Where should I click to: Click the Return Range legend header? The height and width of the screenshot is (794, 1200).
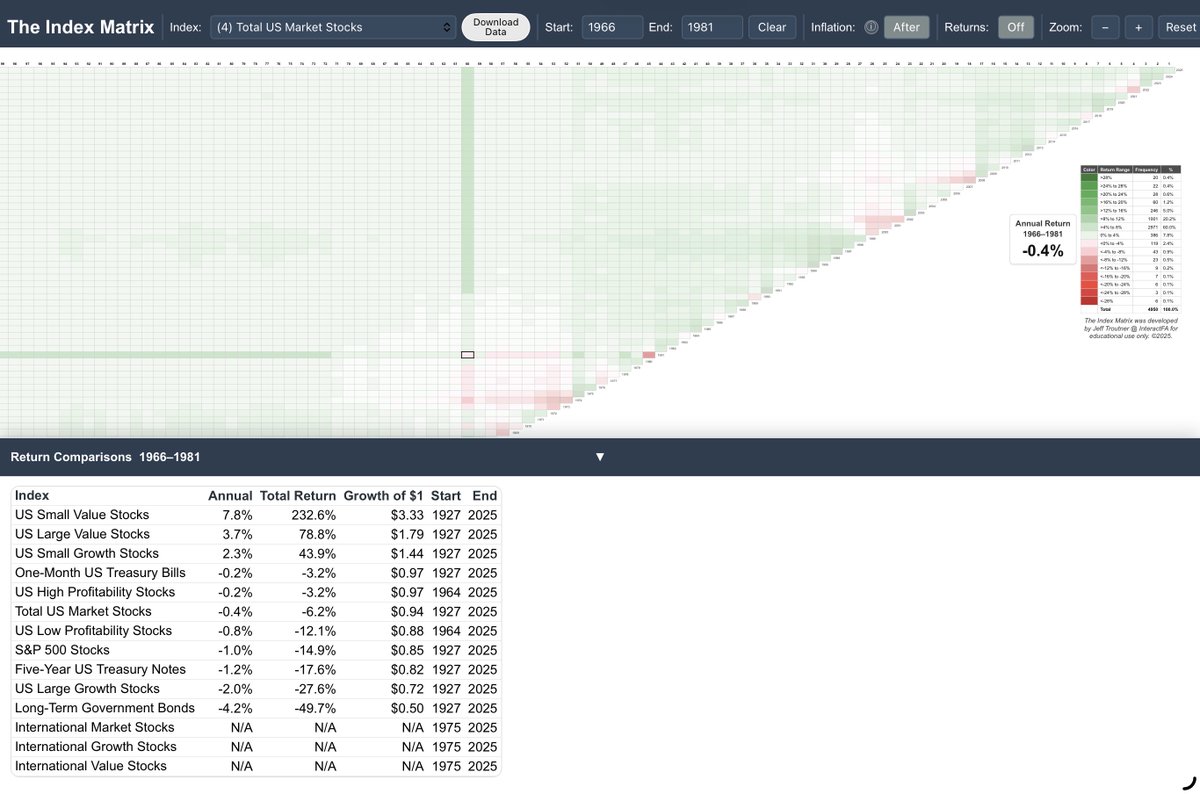point(1114,170)
